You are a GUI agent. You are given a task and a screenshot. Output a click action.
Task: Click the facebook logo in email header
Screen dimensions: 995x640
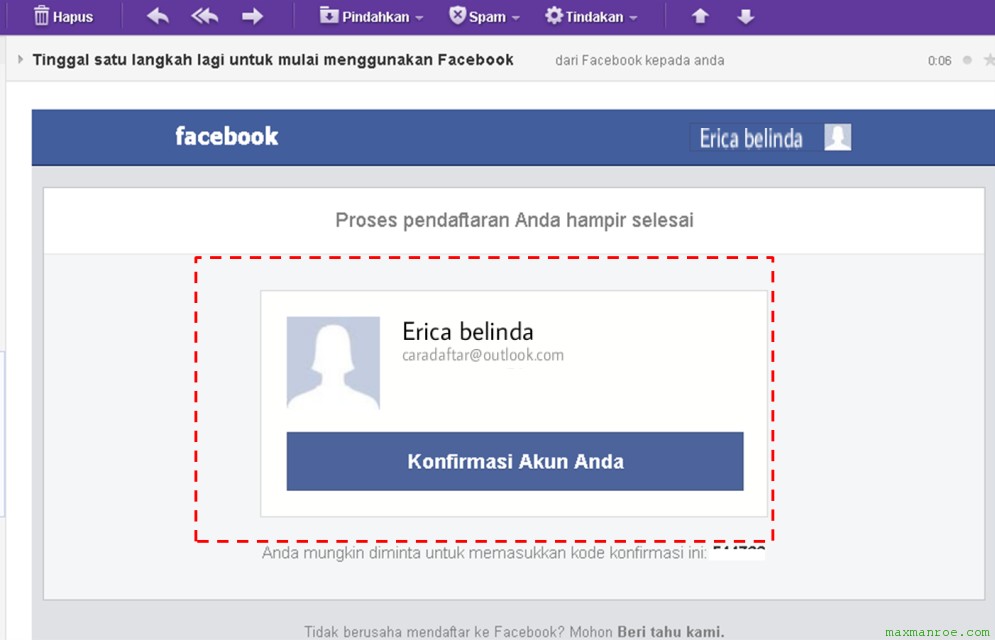point(227,136)
